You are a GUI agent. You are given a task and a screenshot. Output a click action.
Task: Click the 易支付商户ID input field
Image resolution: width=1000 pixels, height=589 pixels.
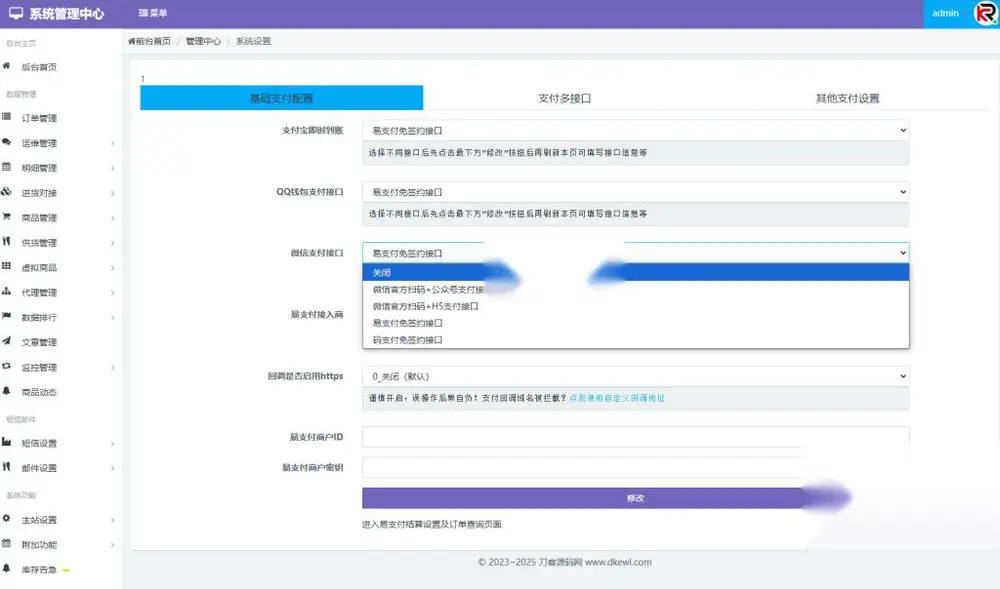click(635, 437)
